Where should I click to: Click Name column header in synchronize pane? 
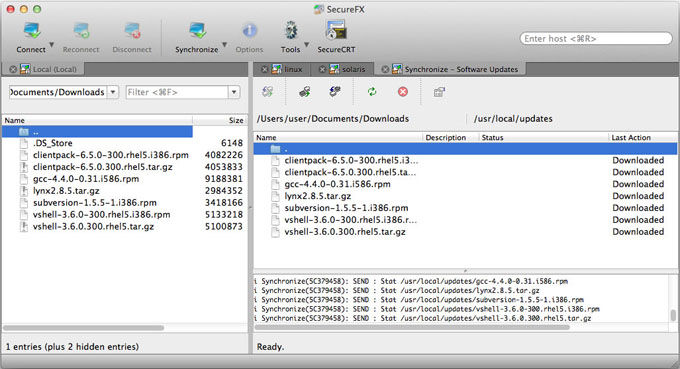[338, 137]
